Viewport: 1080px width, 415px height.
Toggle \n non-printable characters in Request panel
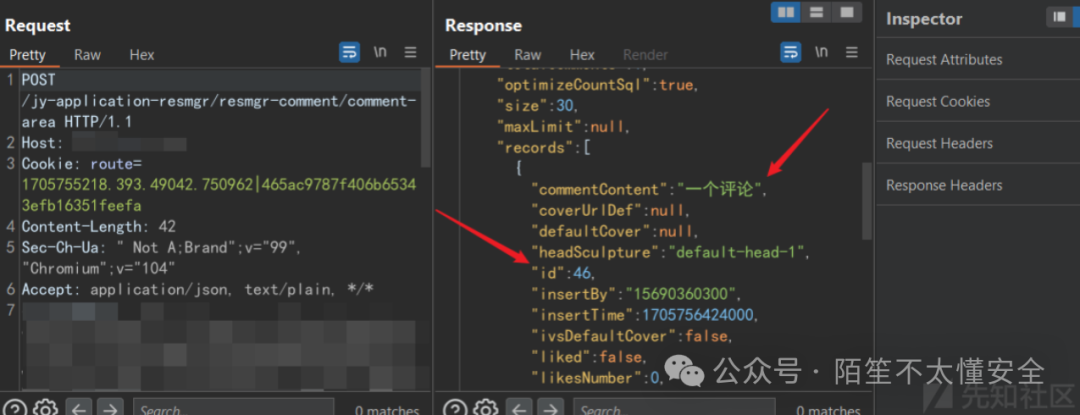click(x=380, y=52)
